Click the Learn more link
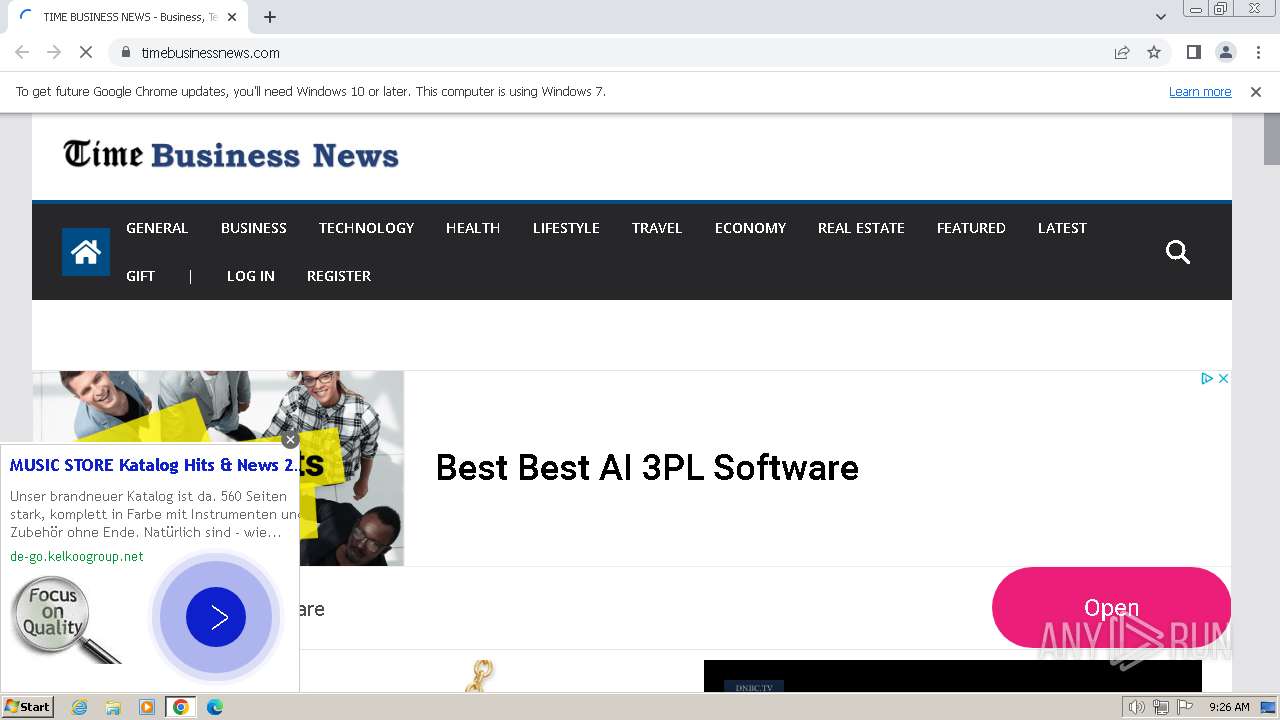The width and height of the screenshot is (1280, 720). pyautogui.click(x=1200, y=91)
